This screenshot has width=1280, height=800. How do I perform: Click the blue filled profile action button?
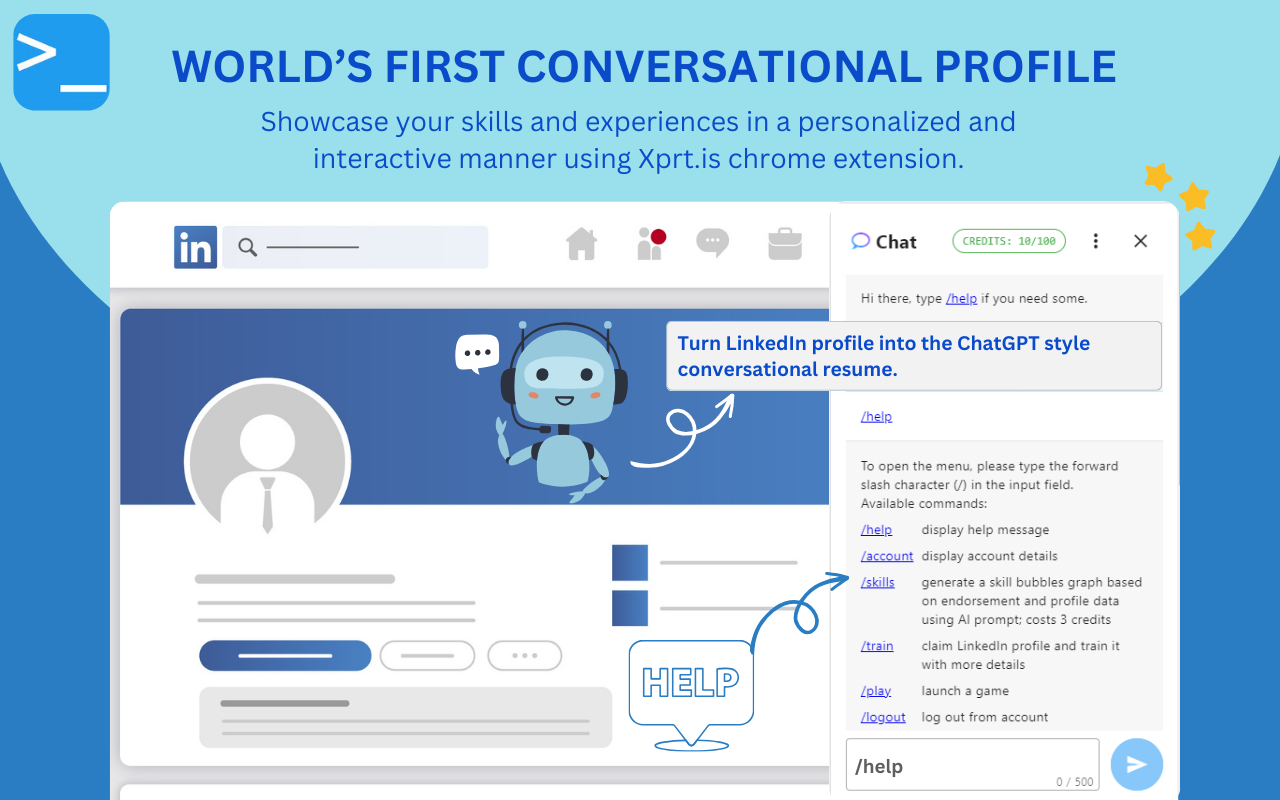pyautogui.click(x=285, y=655)
